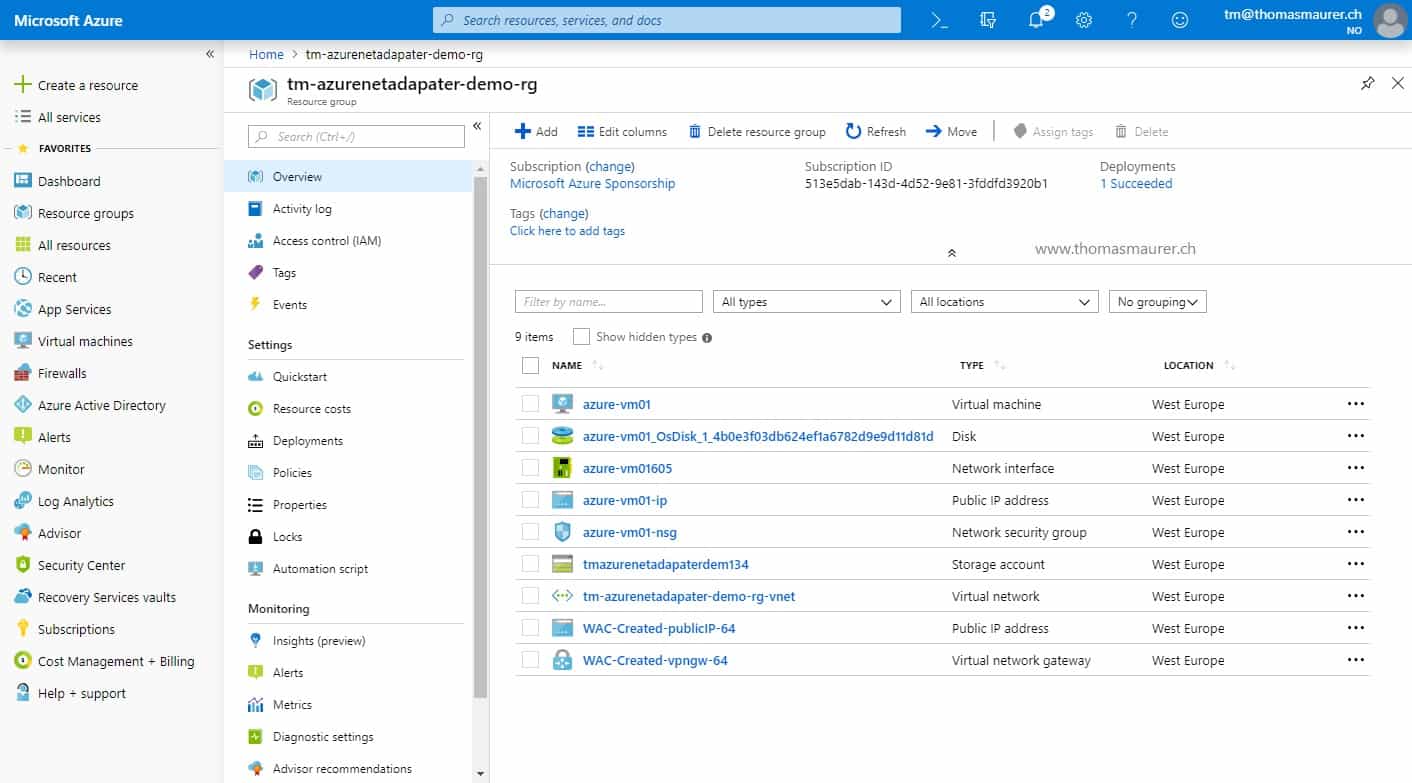Click the azure-vm01-nsg shield icon

point(562,532)
